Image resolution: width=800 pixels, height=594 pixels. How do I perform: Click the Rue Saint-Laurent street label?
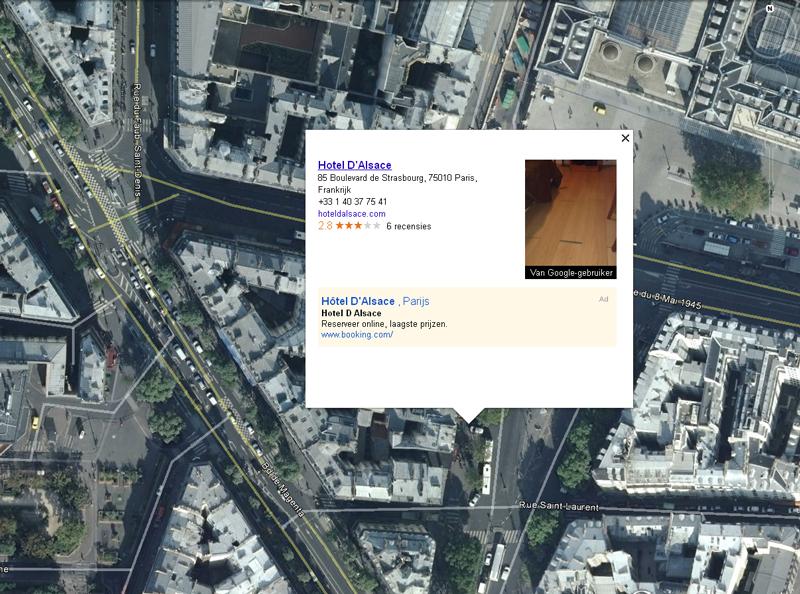(x=559, y=506)
